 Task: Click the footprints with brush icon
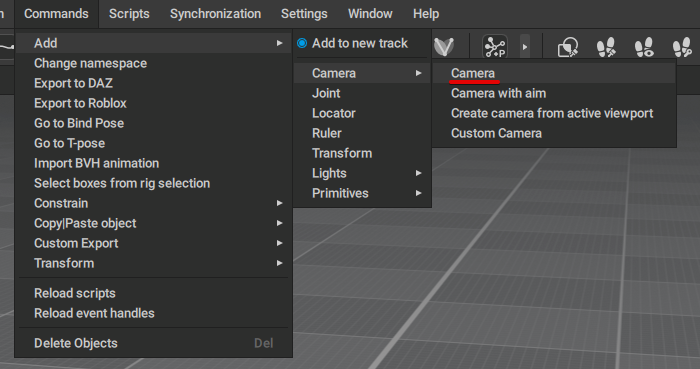click(x=606, y=47)
